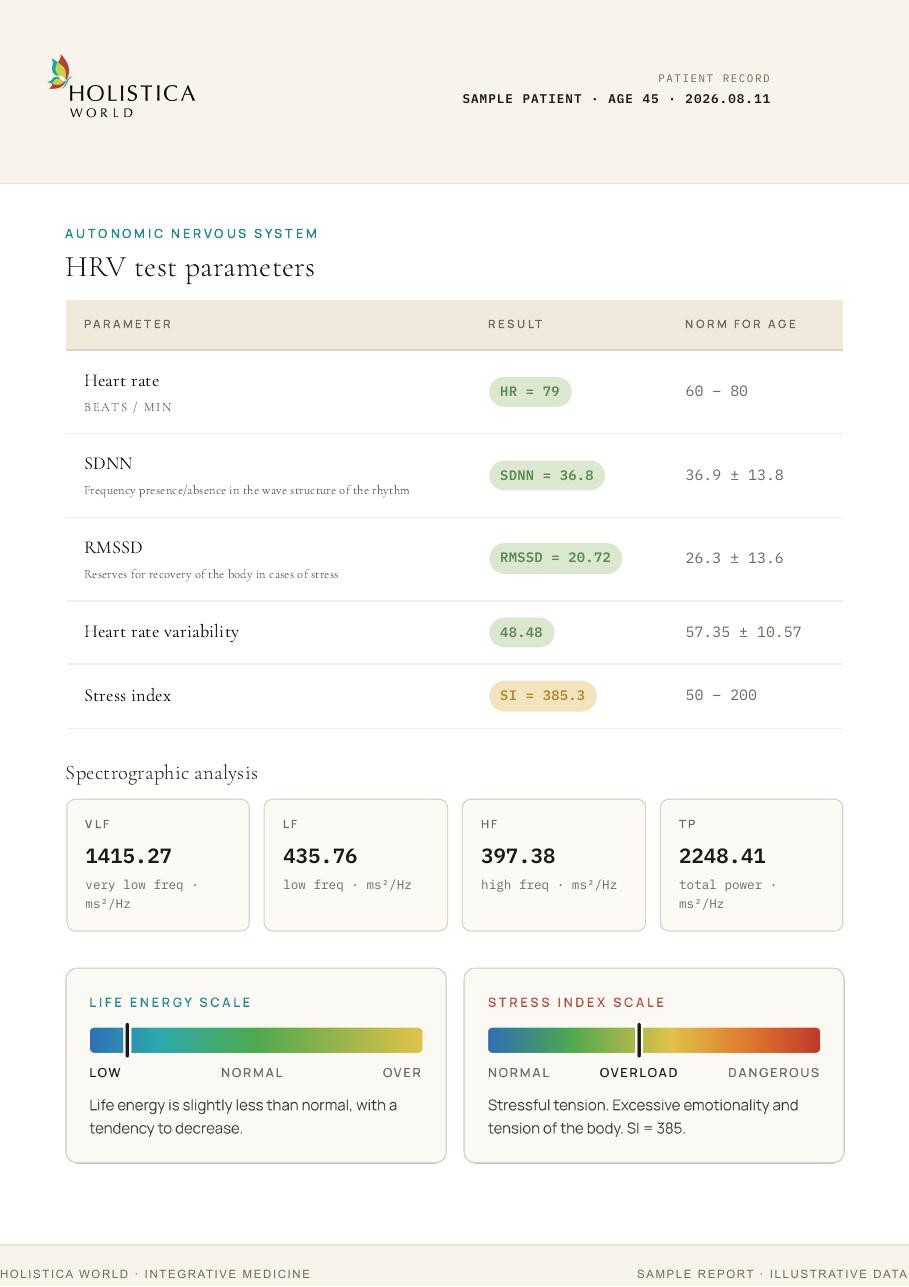
Task: Click the Life Energy Scale gradient bar
Action: pyautogui.click(x=256, y=1040)
